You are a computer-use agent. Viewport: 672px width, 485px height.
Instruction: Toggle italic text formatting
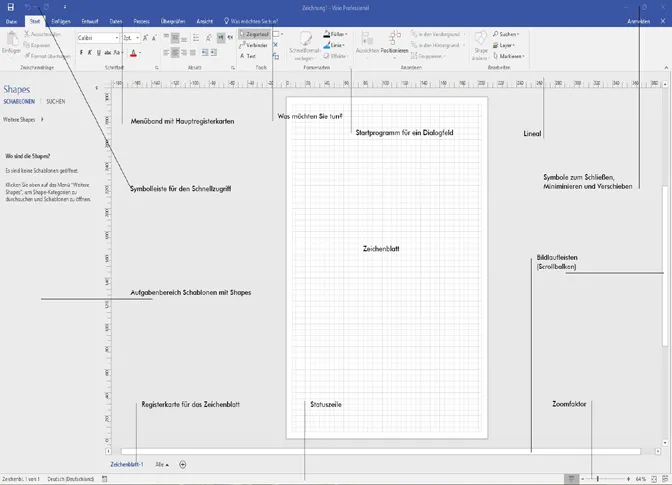click(91, 52)
